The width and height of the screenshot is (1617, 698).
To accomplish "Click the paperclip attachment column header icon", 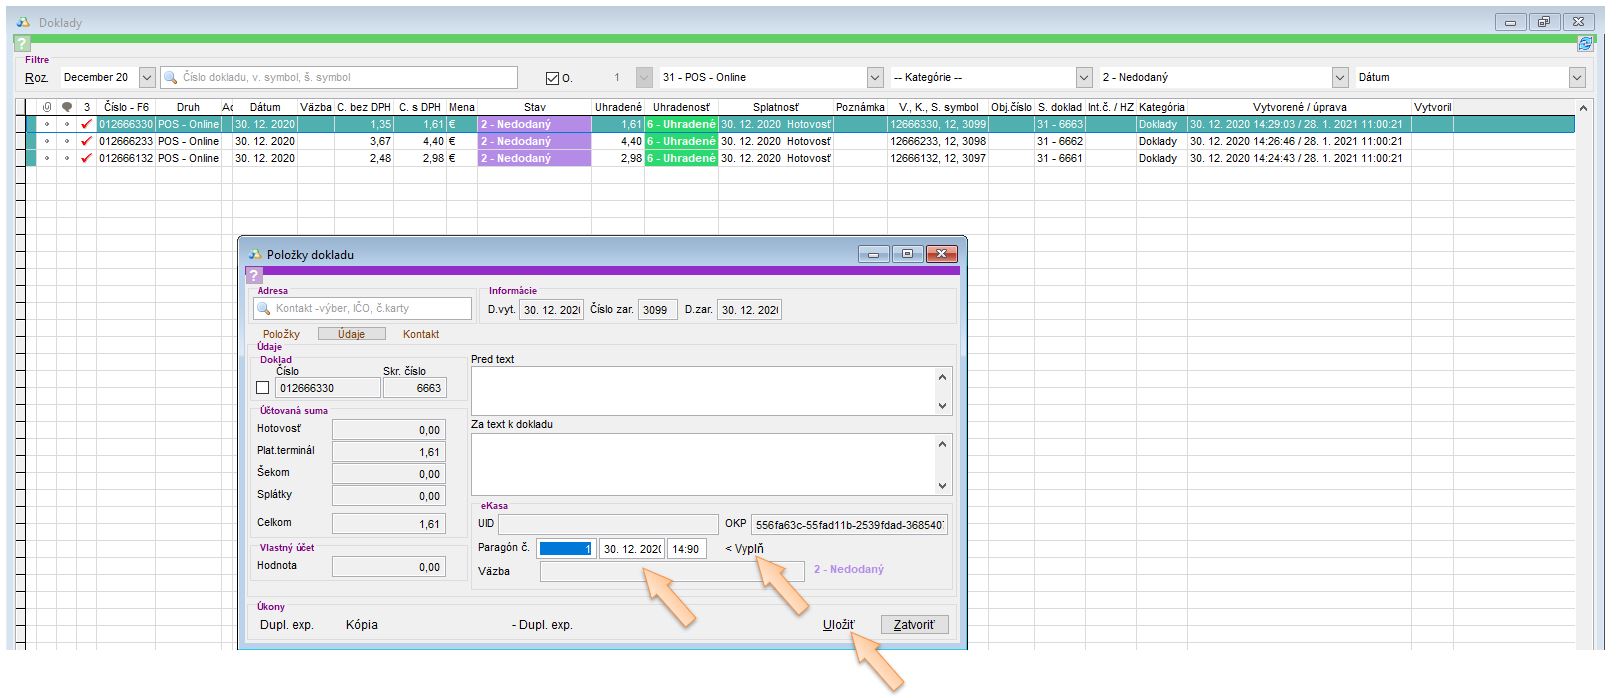I will click(x=47, y=107).
